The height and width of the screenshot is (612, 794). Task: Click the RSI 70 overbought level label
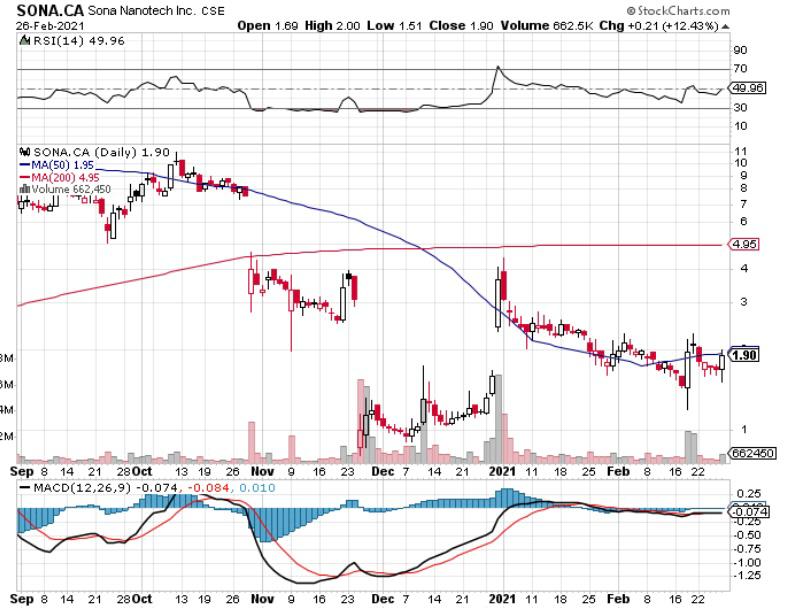(740, 68)
